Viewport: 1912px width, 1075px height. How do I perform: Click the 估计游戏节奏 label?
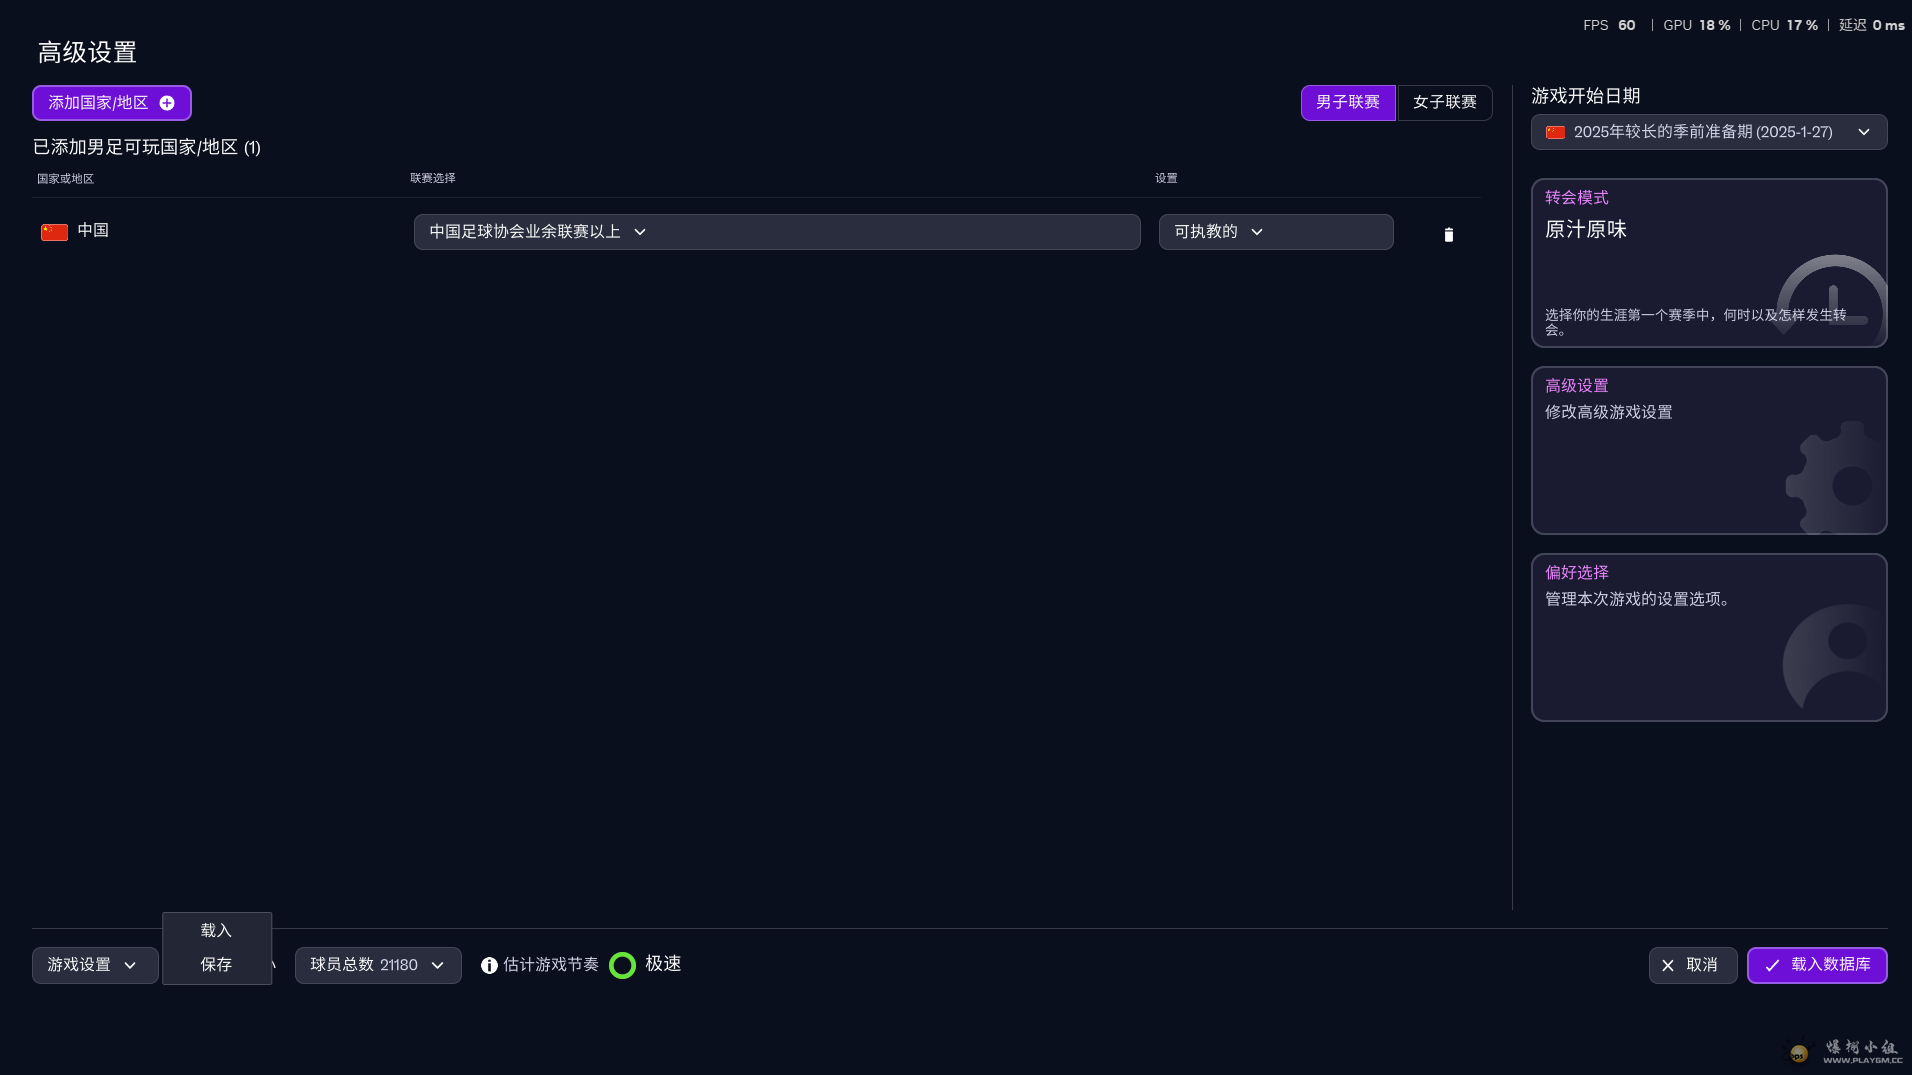pos(551,964)
